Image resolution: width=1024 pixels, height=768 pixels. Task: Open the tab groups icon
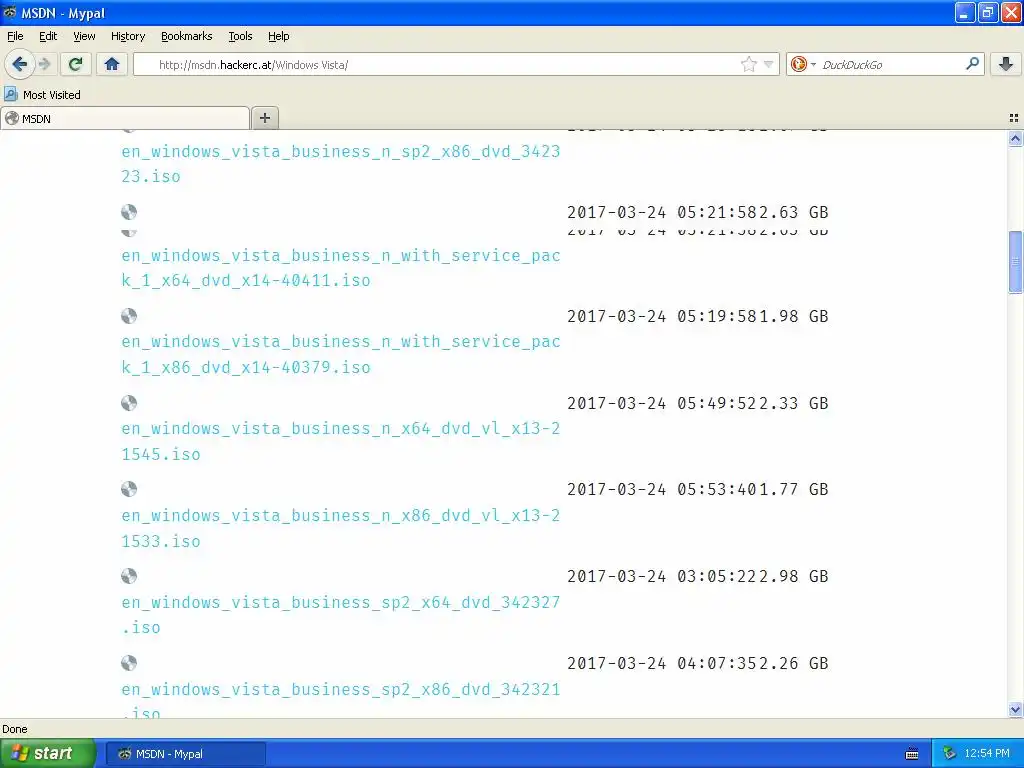(x=1014, y=118)
